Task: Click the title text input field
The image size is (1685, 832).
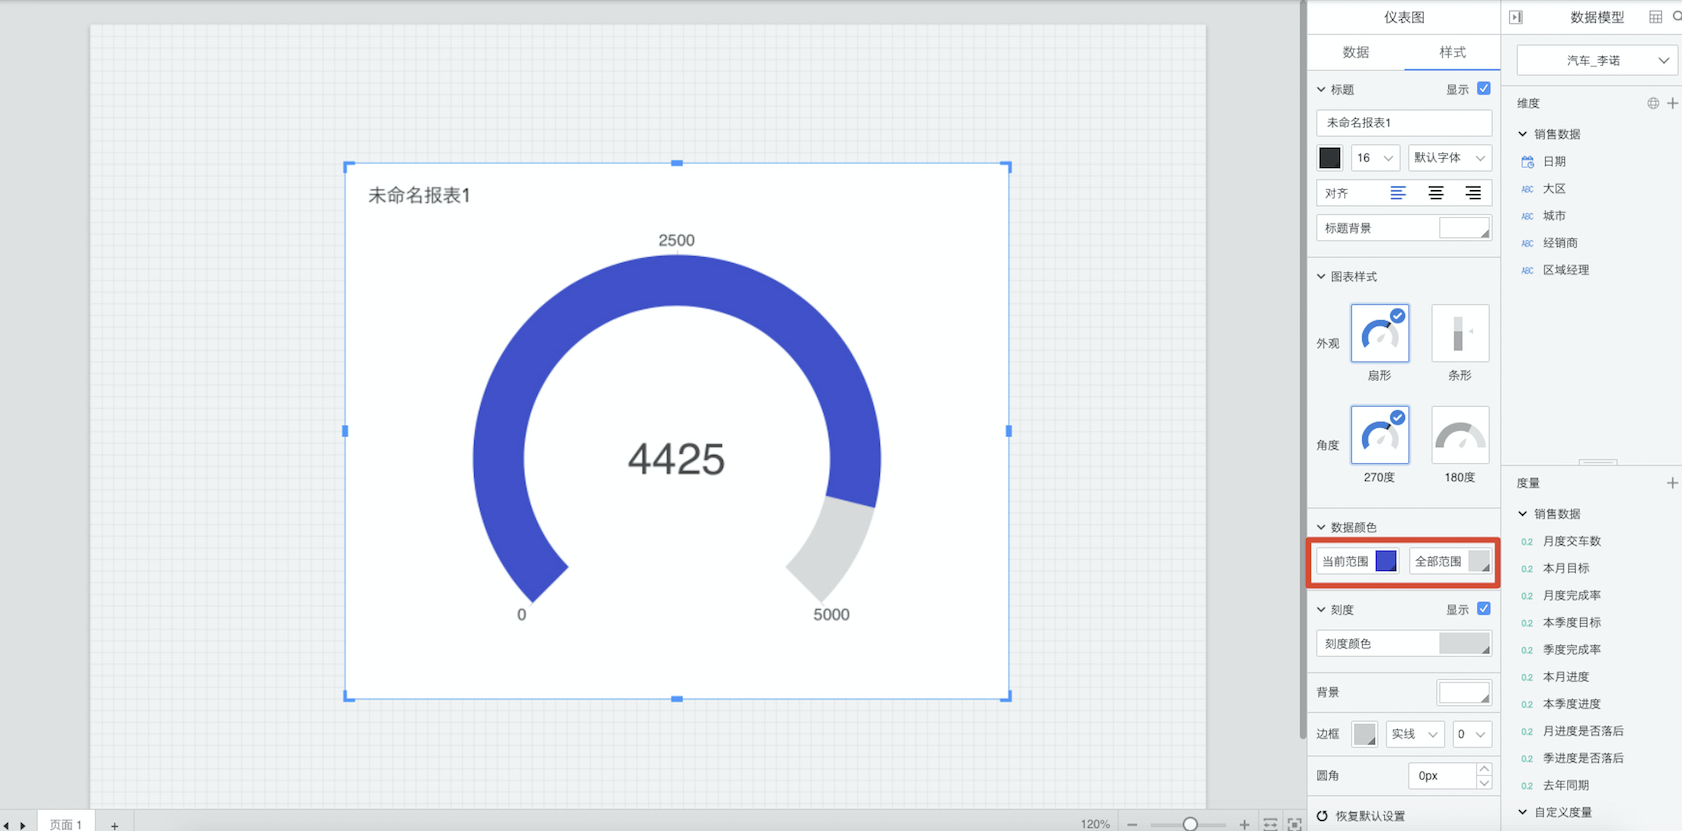Action: pyautogui.click(x=1404, y=123)
